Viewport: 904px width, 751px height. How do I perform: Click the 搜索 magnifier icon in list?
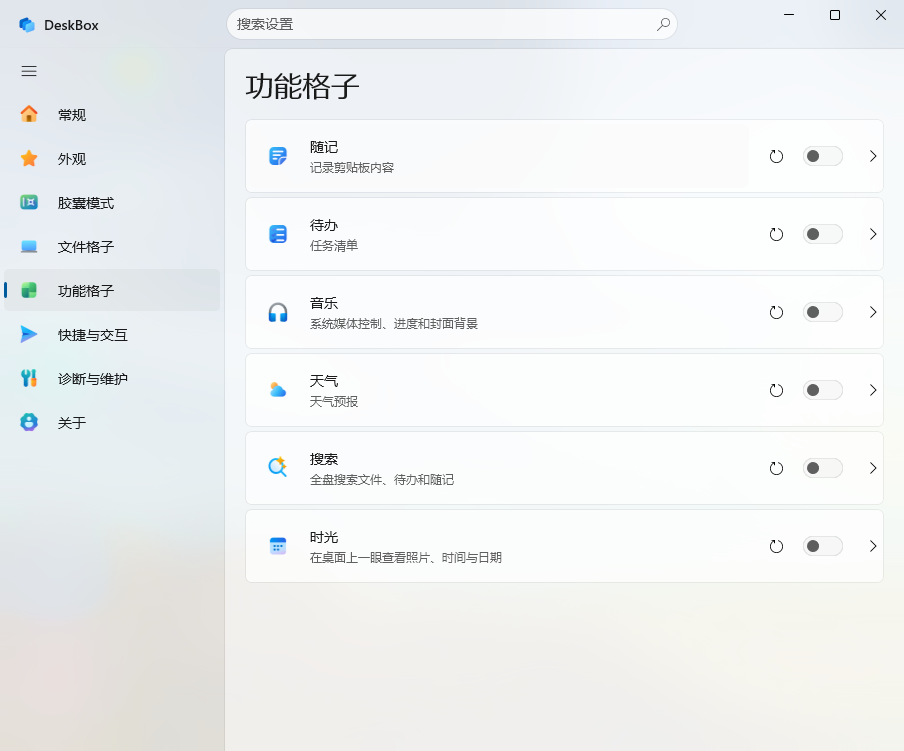(x=278, y=467)
